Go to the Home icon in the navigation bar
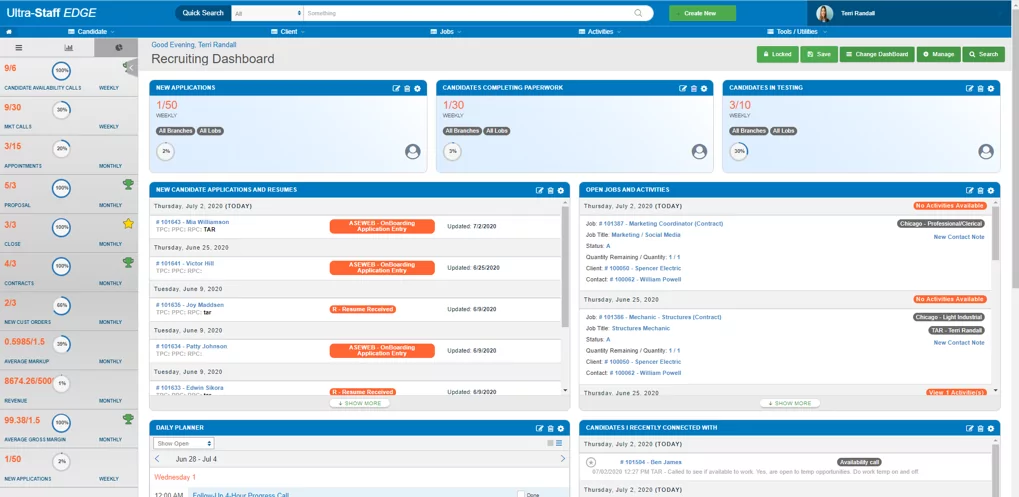Screen dimensions: 1019x497 9,31
